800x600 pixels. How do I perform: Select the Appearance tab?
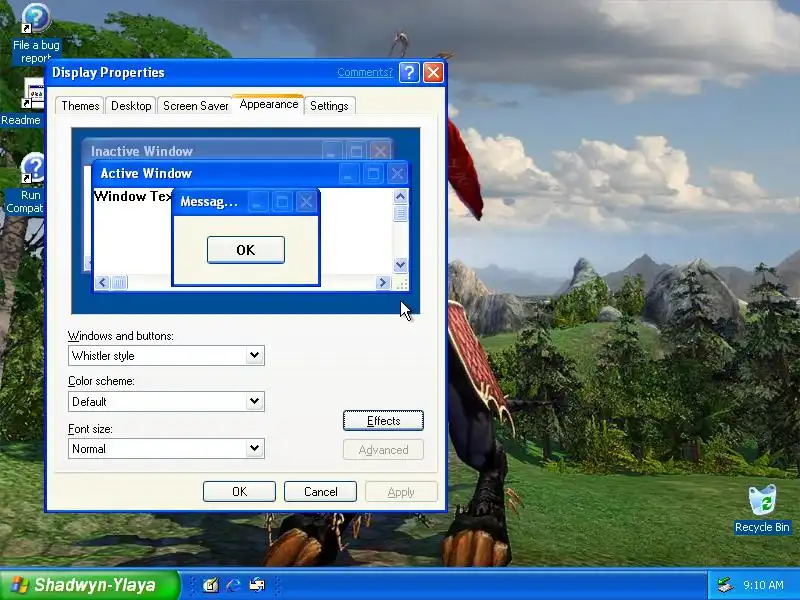269,104
